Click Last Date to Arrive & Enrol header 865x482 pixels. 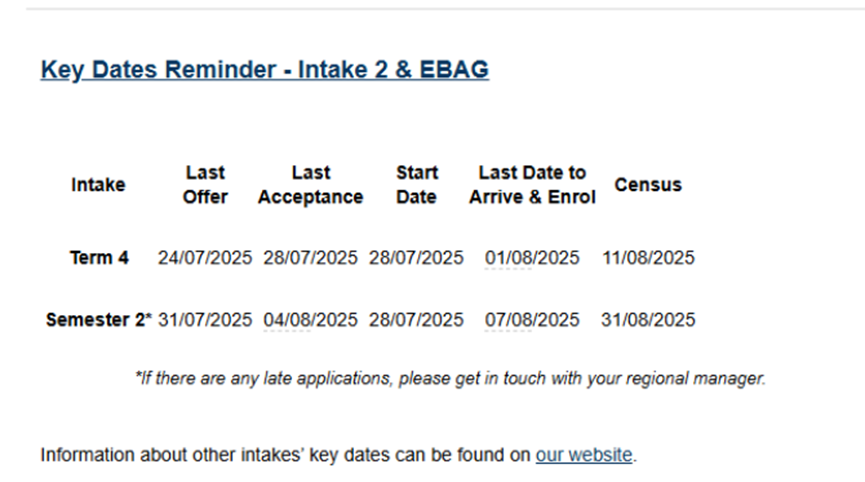532,185
